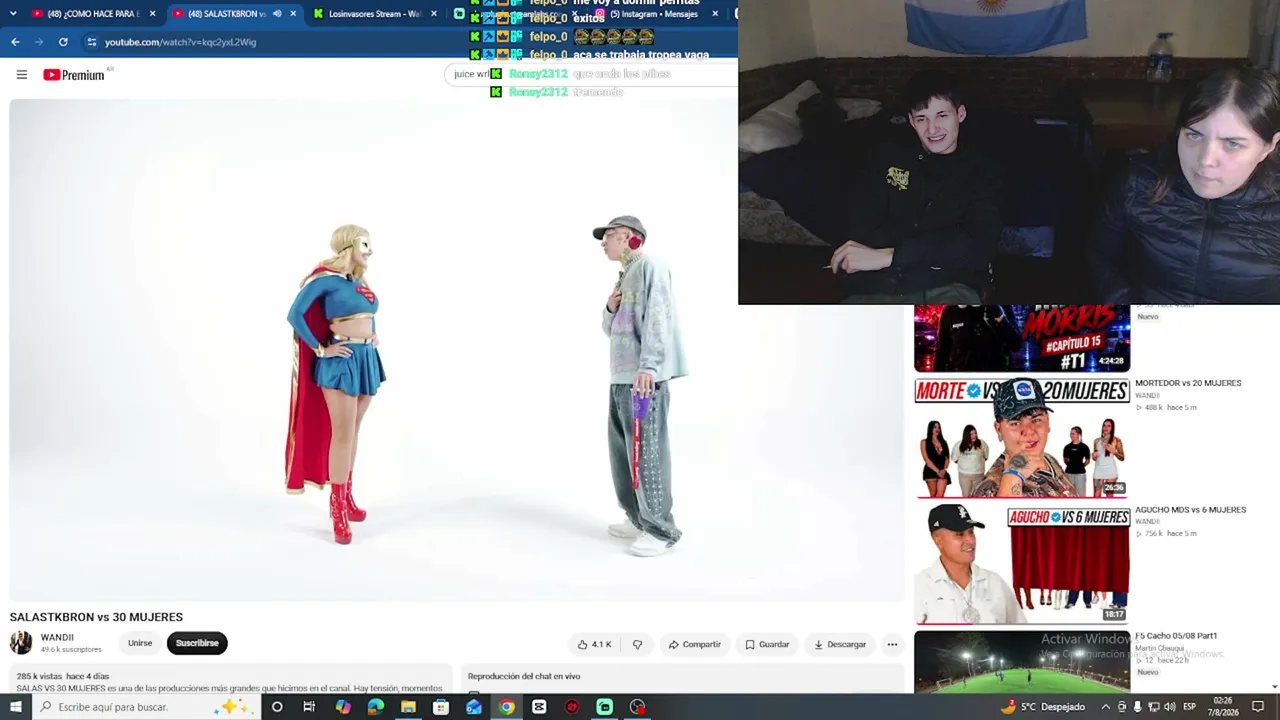Open the 'Reproducción del chat en vivo' panel
This screenshot has width=1280, height=720.
point(683,679)
